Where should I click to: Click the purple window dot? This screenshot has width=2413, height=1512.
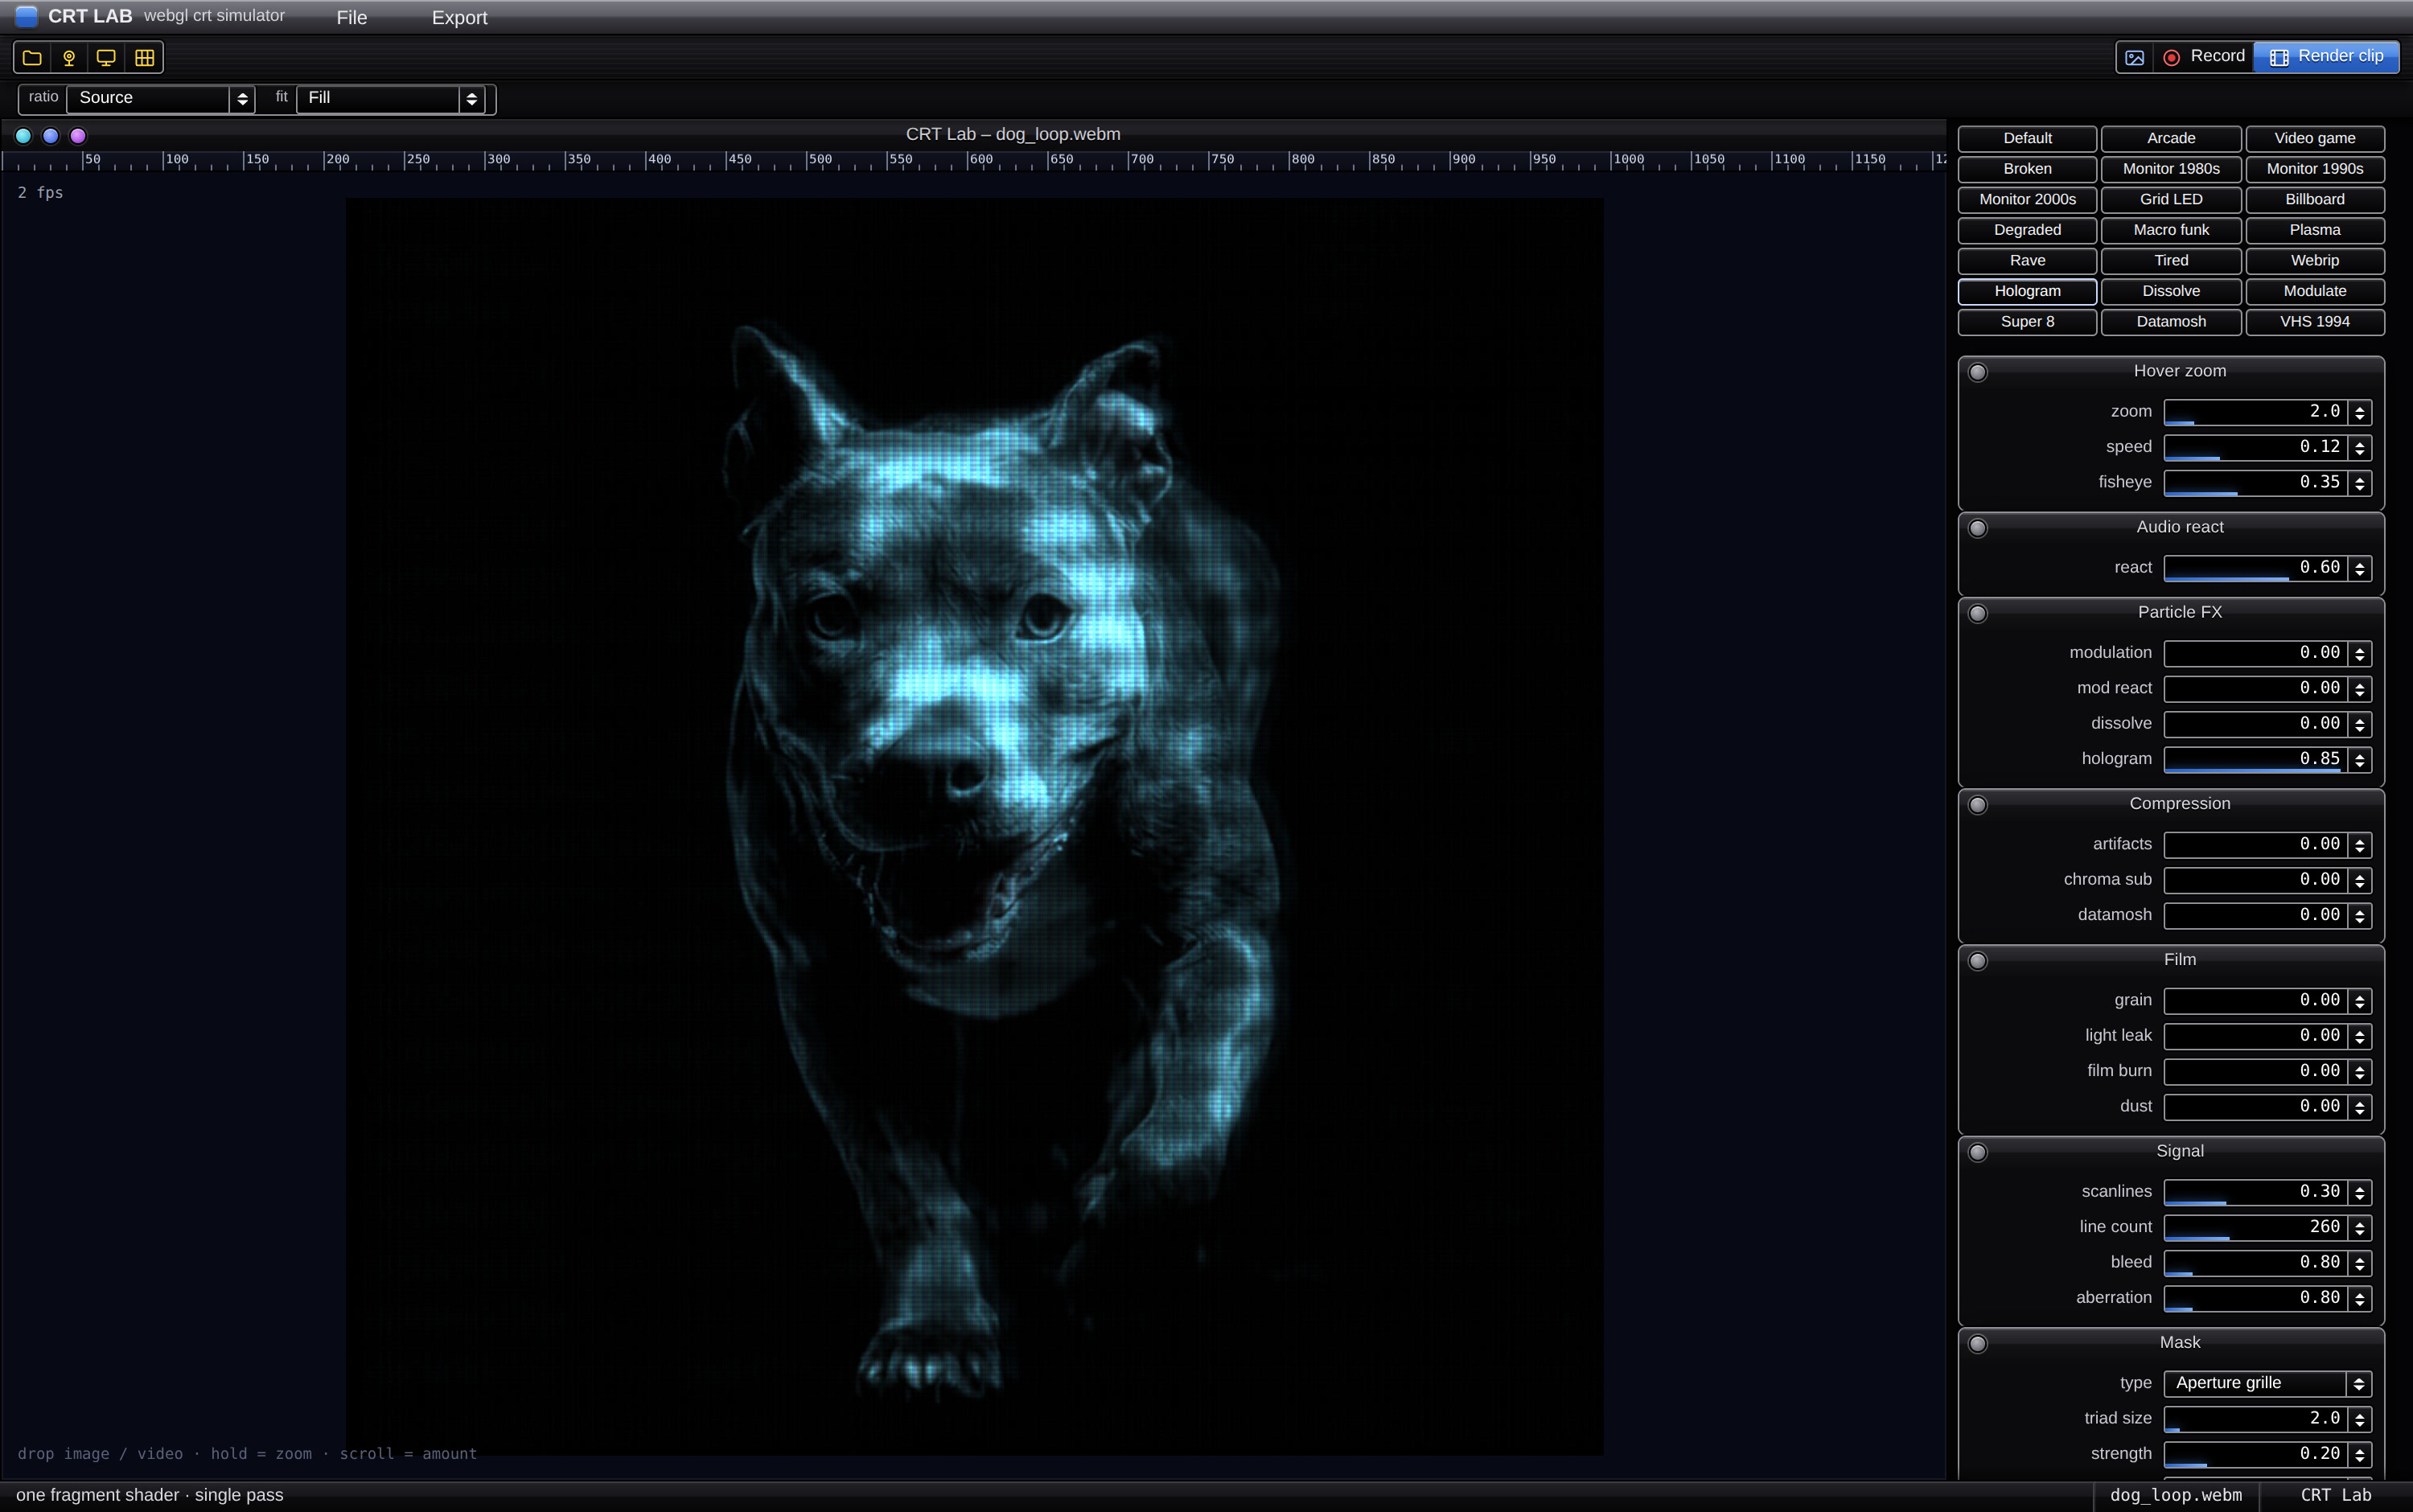(x=78, y=135)
